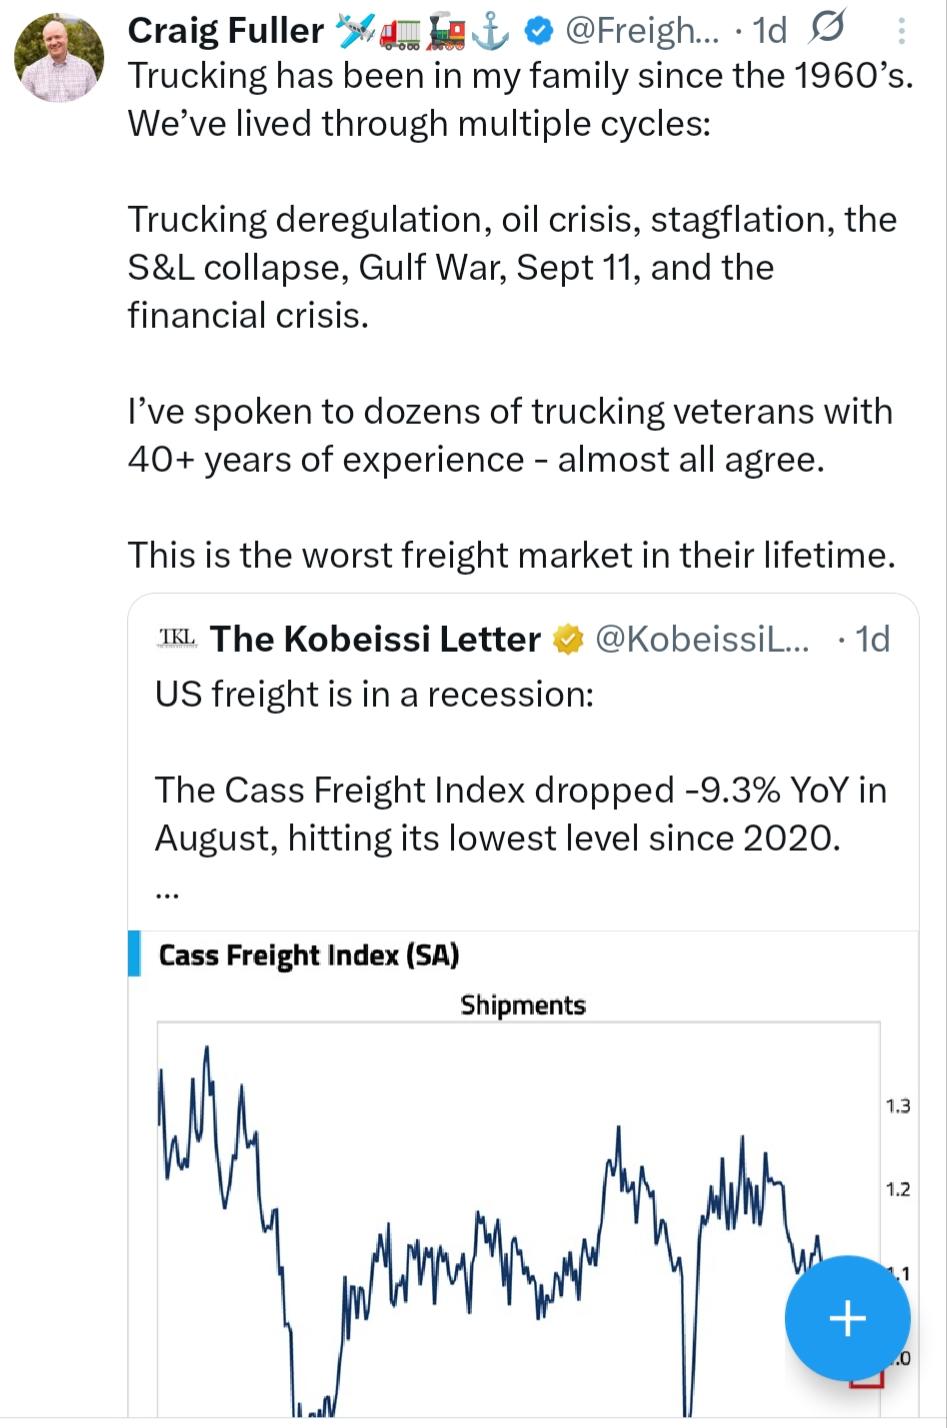
Task: Click the airplane emoji in Craig Fuller's name
Action: (357, 32)
